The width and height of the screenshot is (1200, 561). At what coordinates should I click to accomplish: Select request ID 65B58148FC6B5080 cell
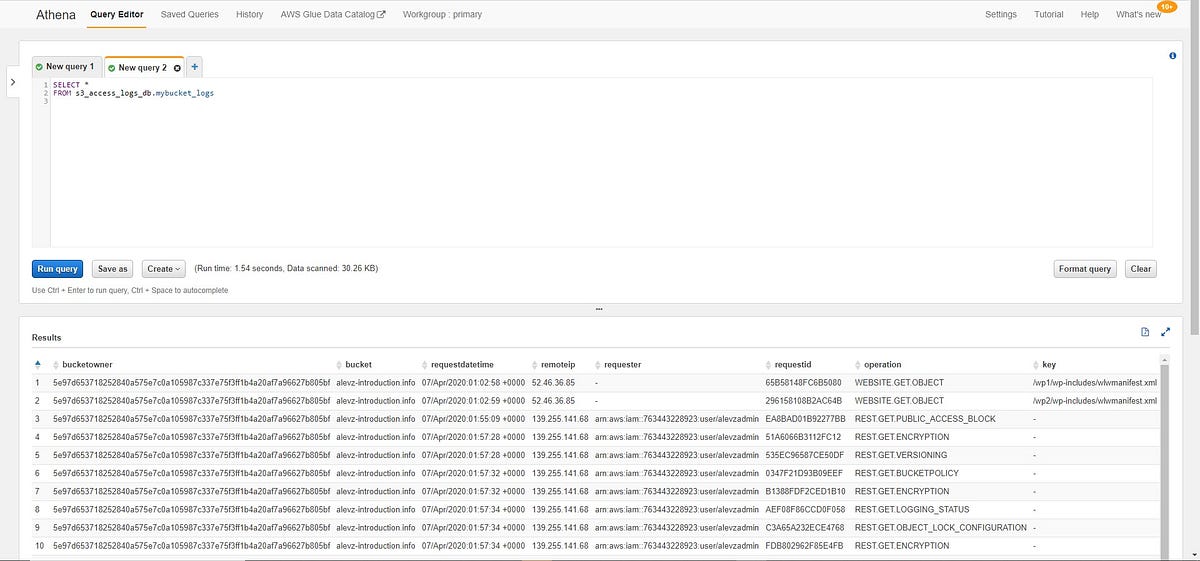pyautogui.click(x=803, y=382)
